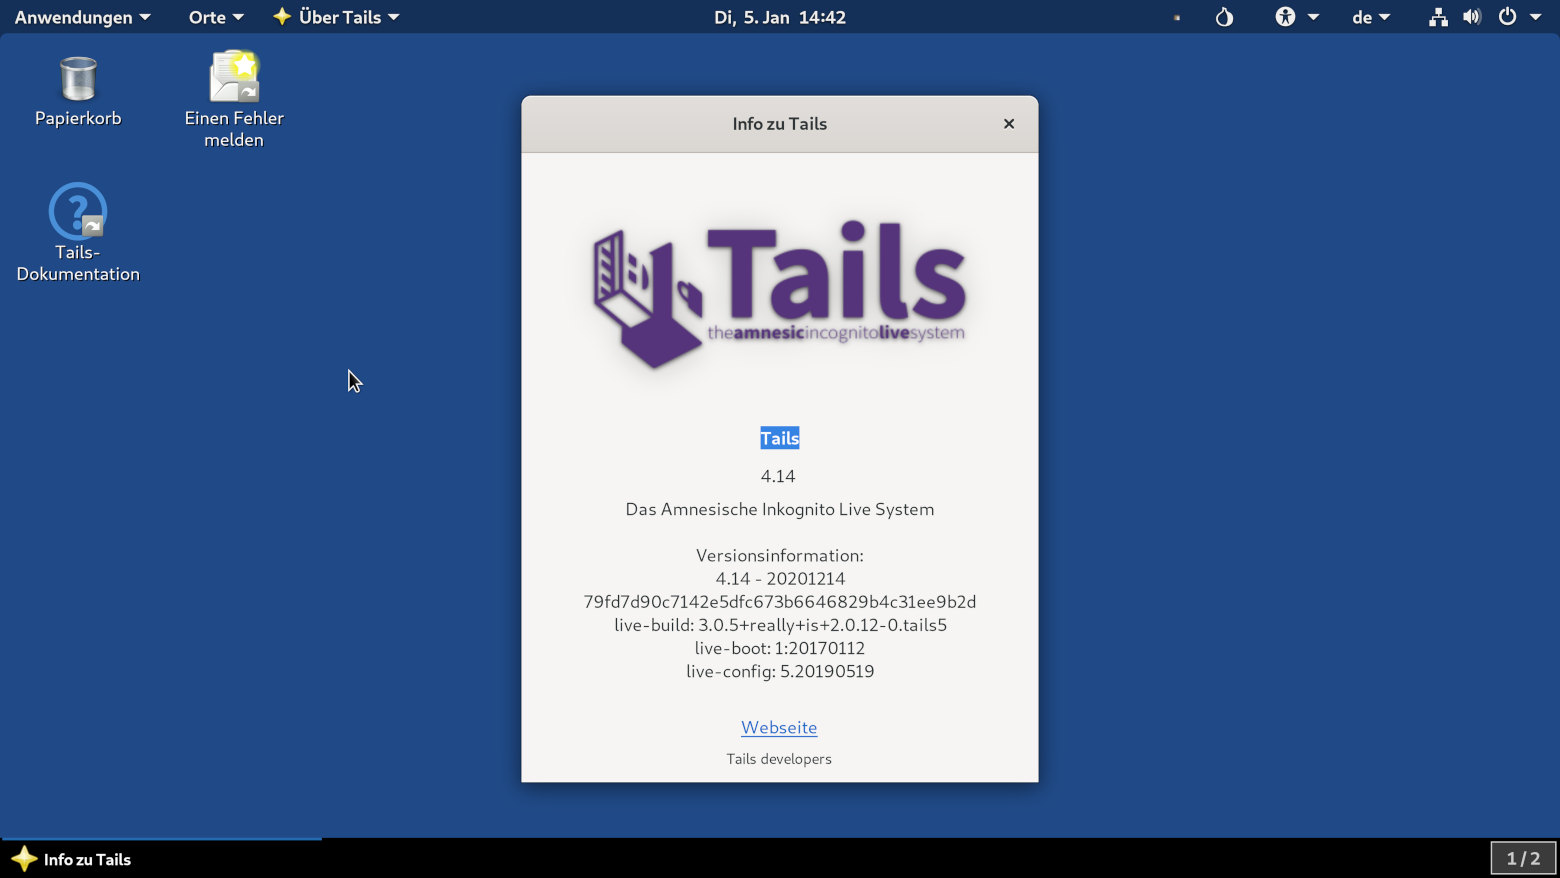Click the small notification dot in top bar
Image resolution: width=1560 pixels, height=878 pixels.
[1177, 17]
